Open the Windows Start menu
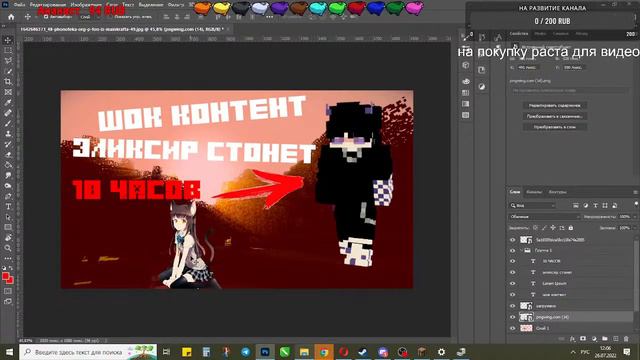 tap(9, 352)
